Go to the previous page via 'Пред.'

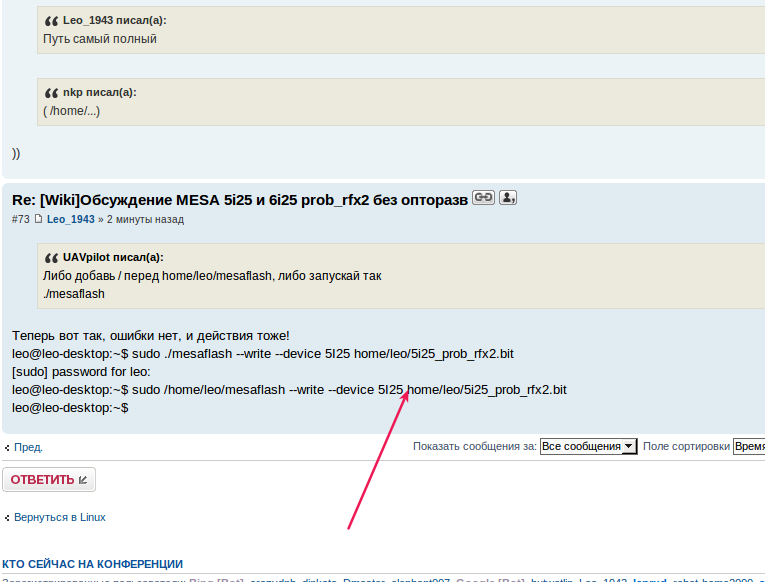point(28,447)
